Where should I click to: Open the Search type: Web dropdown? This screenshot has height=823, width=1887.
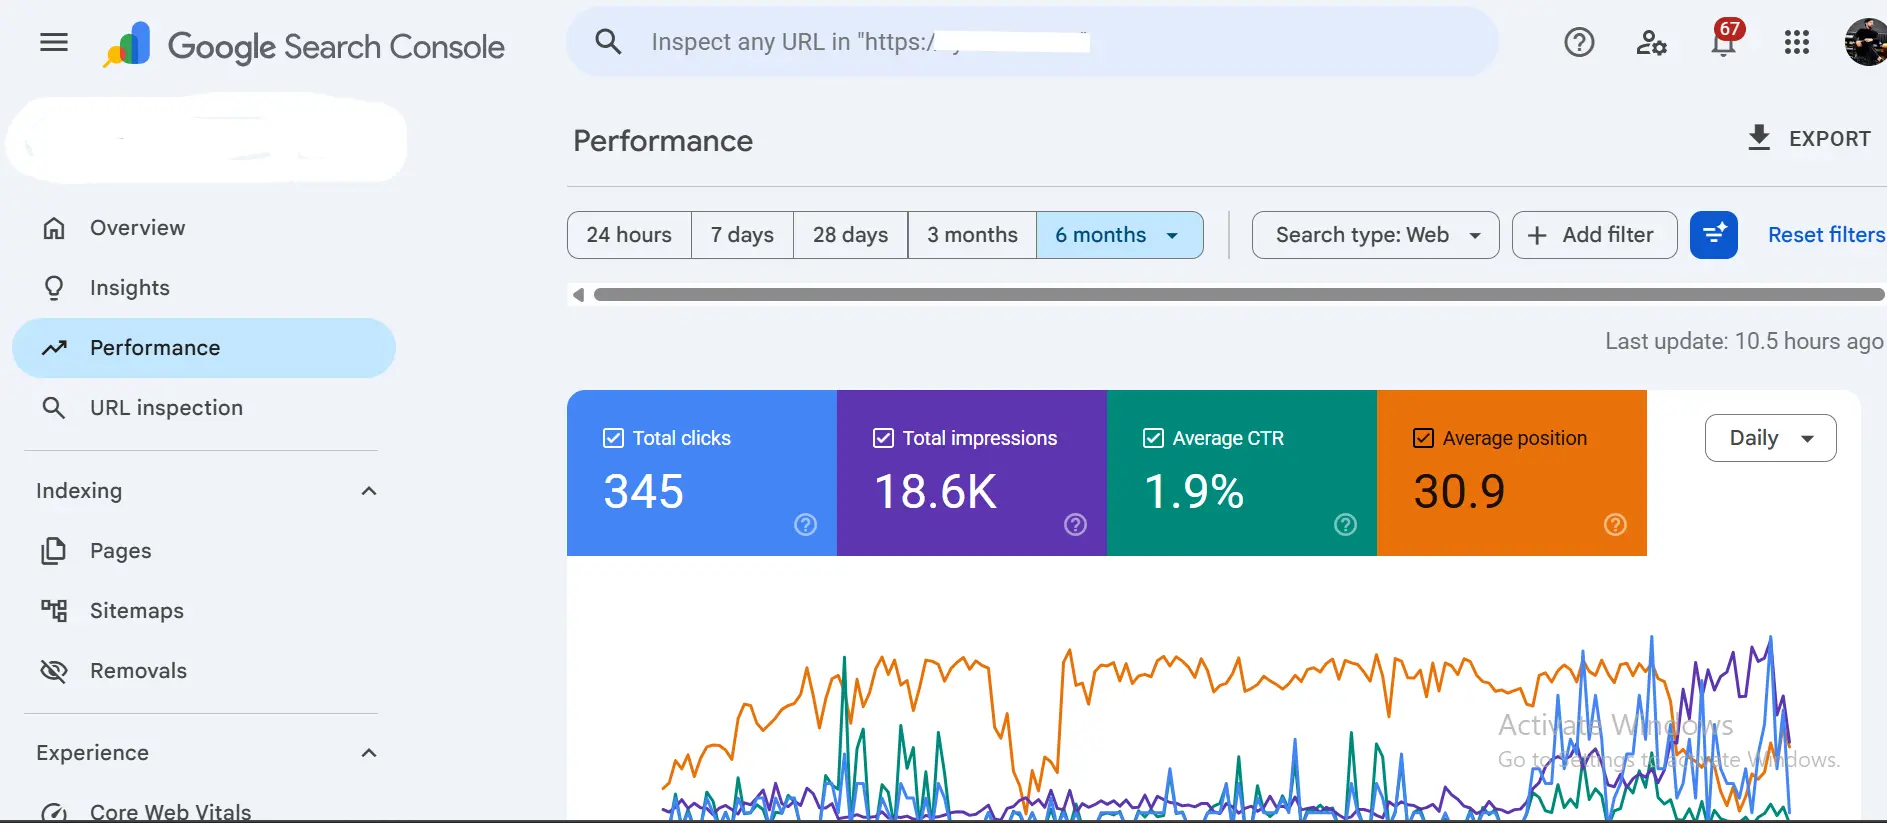pyautogui.click(x=1375, y=235)
